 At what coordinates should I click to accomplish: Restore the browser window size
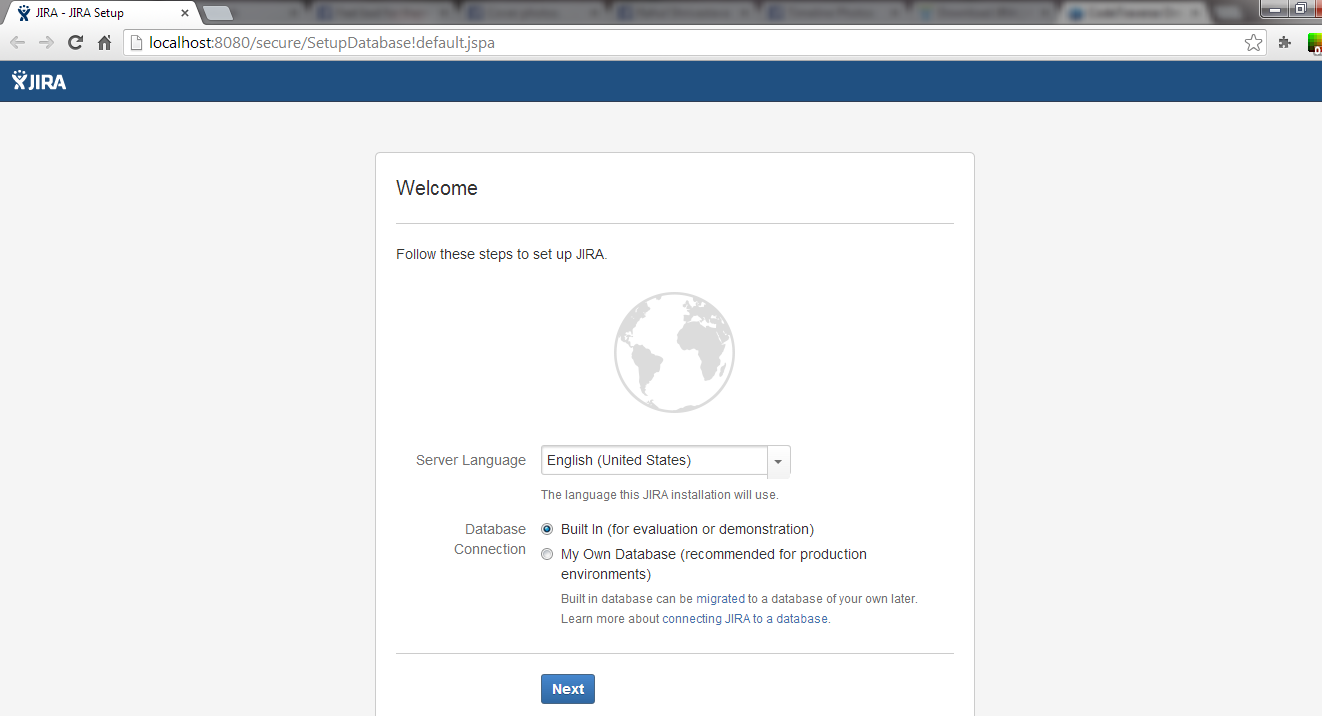click(x=1301, y=8)
